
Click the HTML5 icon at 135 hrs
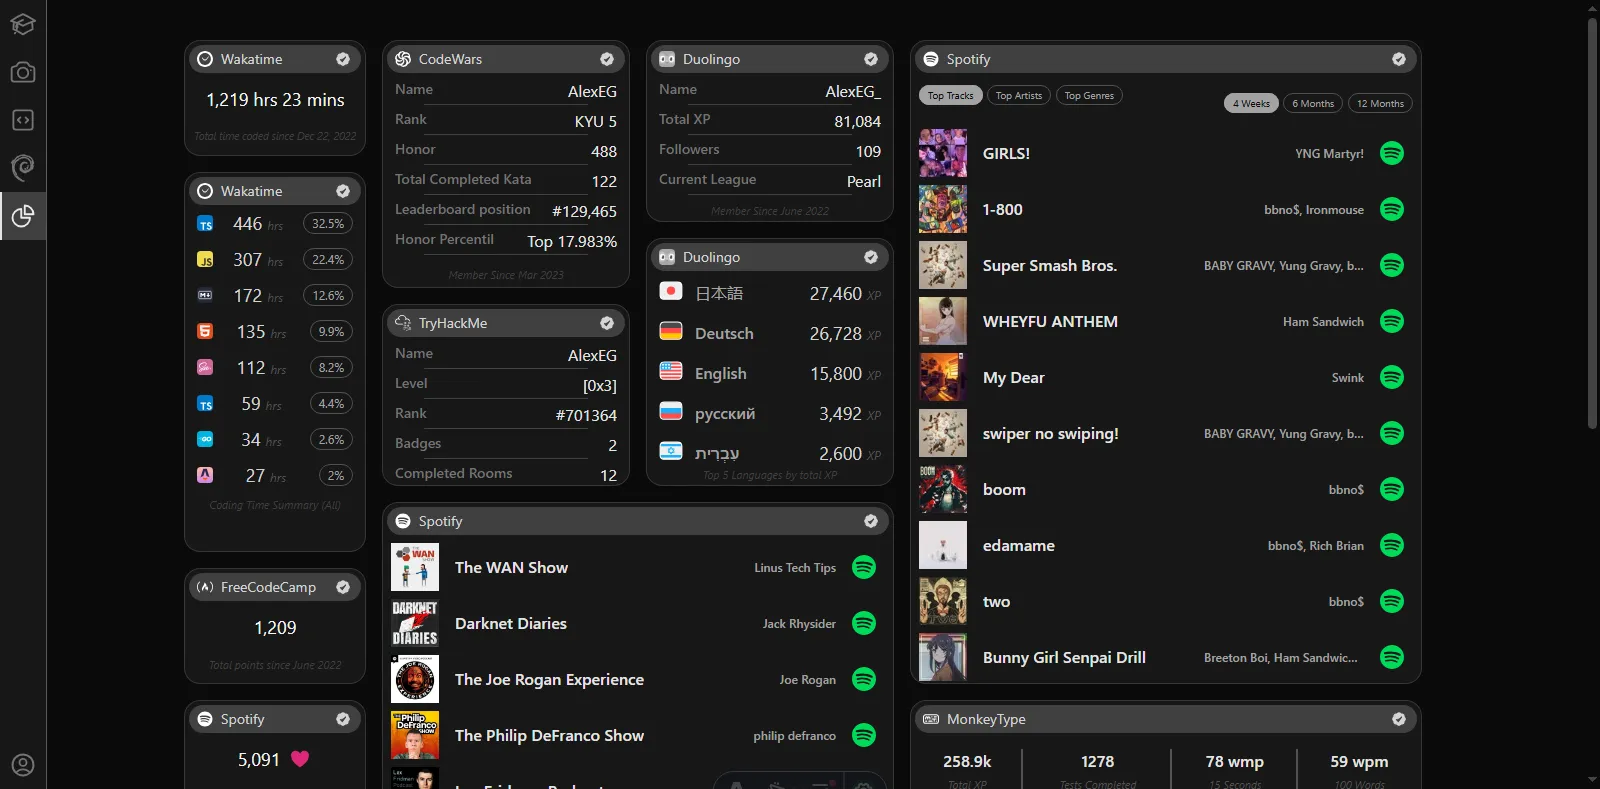tap(205, 331)
